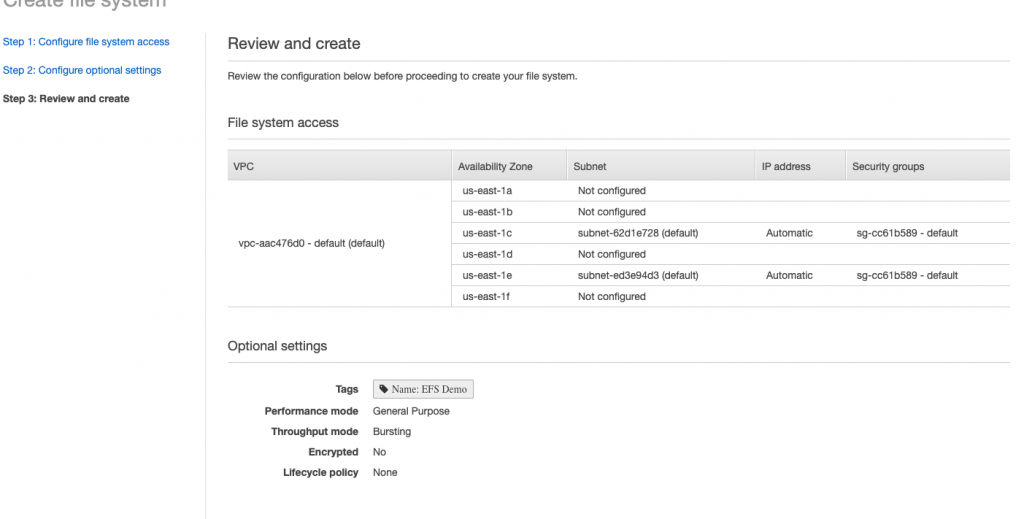Click subnet-ed3e94d3 in the us-east-1e row
Screen dimensions: 1024x519
point(637,275)
